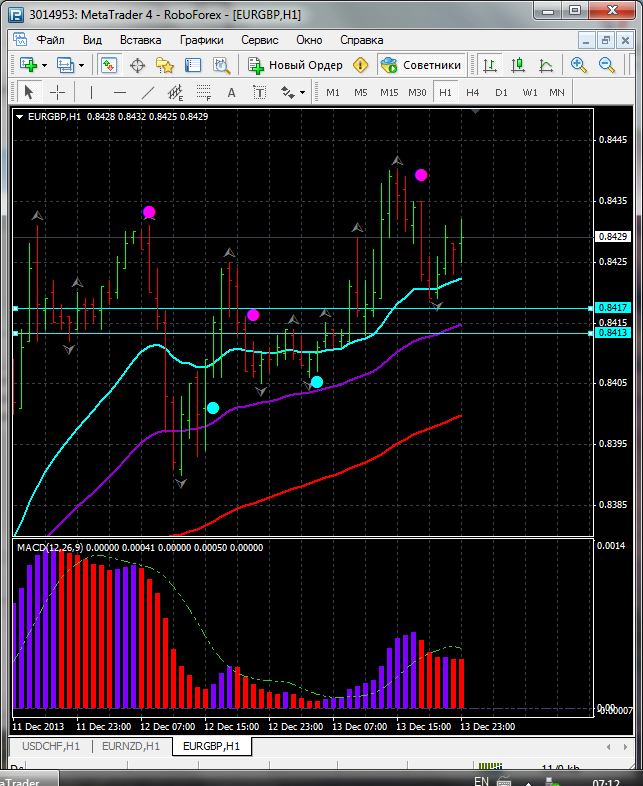The height and width of the screenshot is (786, 643).
Task: Open the Market Watch panel icon
Action: coord(108,65)
